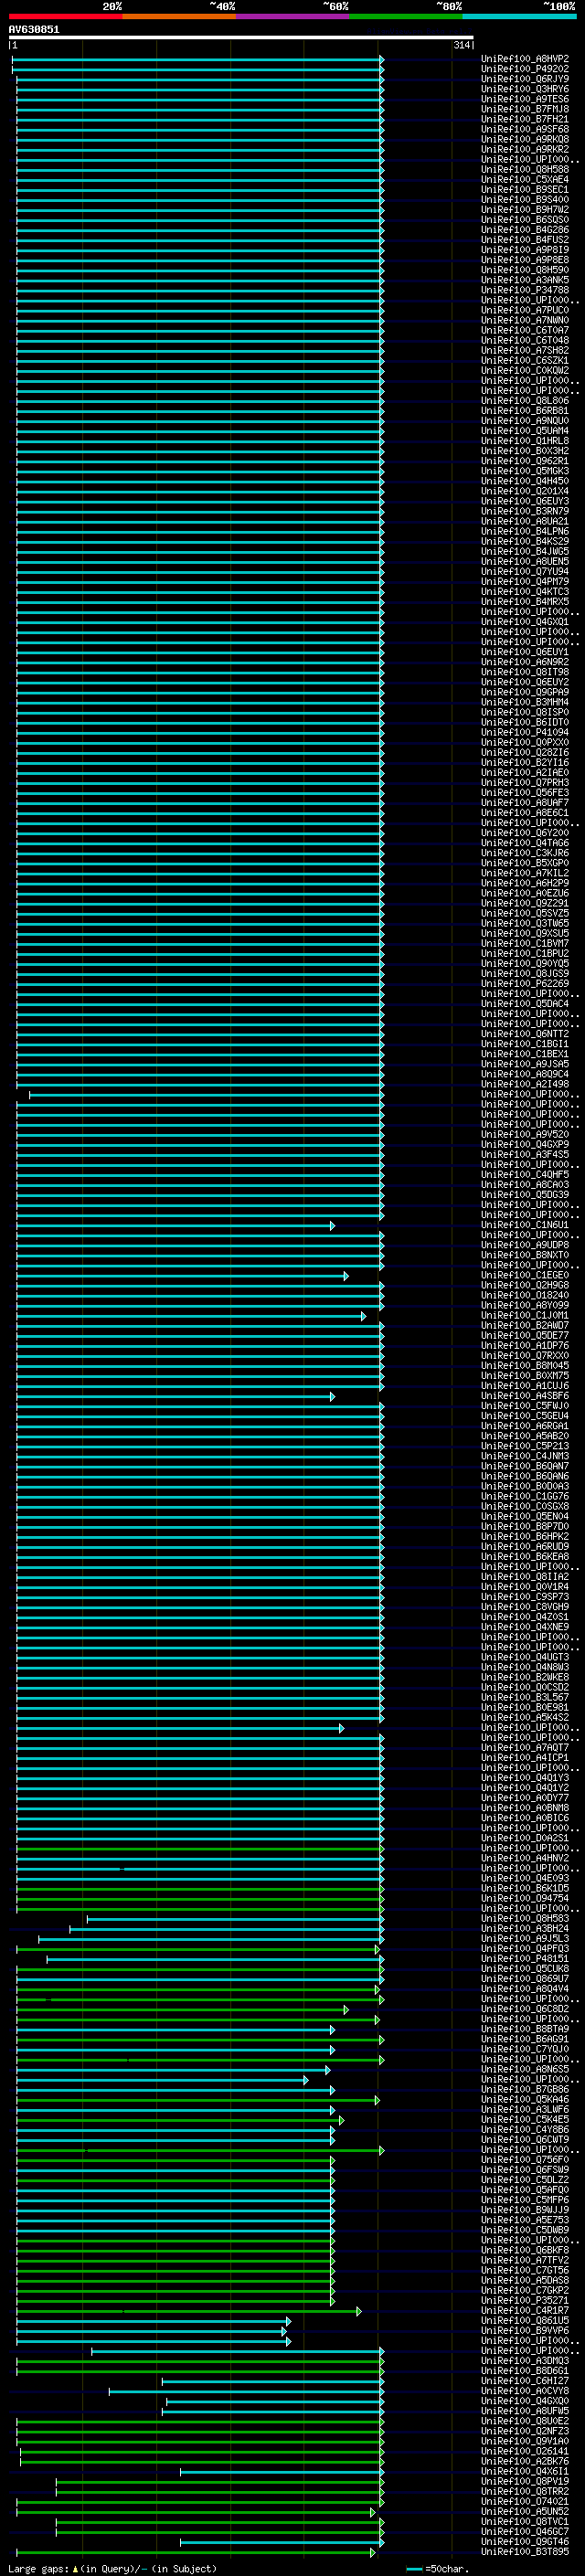Select hit label UniRef100_C0KQW2
The height and width of the screenshot is (2576, 585).
pyautogui.click(x=525, y=370)
